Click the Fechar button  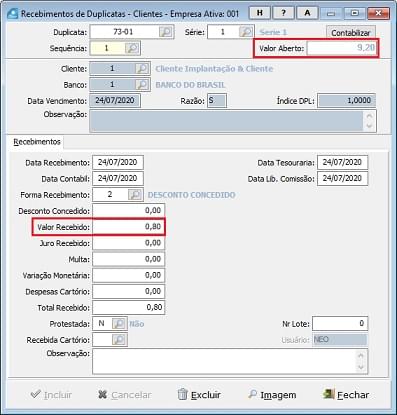[x=346, y=395]
